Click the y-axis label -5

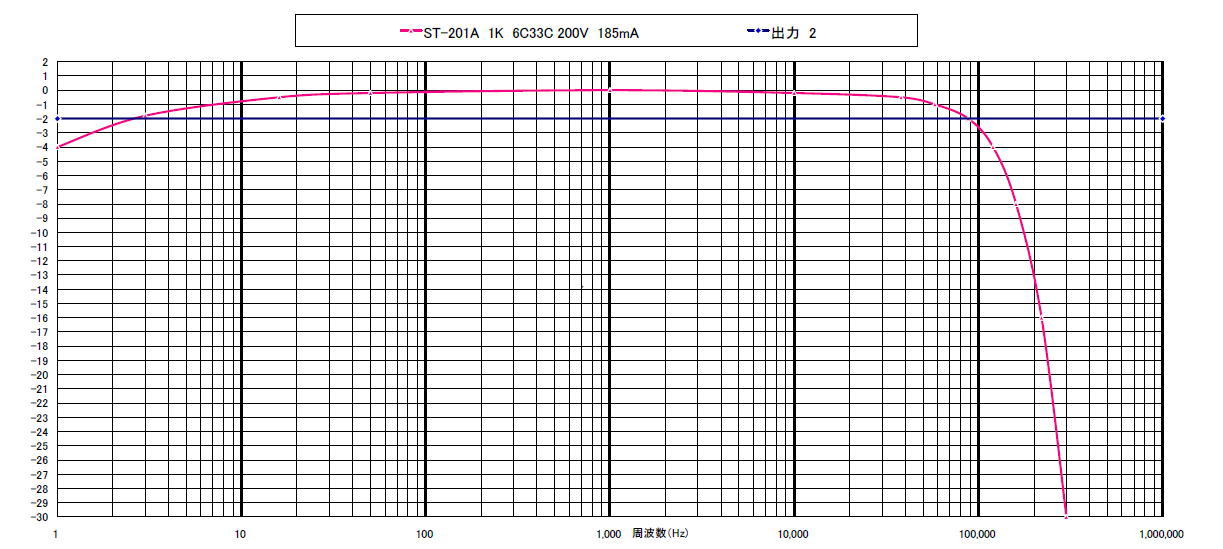click(x=42, y=161)
